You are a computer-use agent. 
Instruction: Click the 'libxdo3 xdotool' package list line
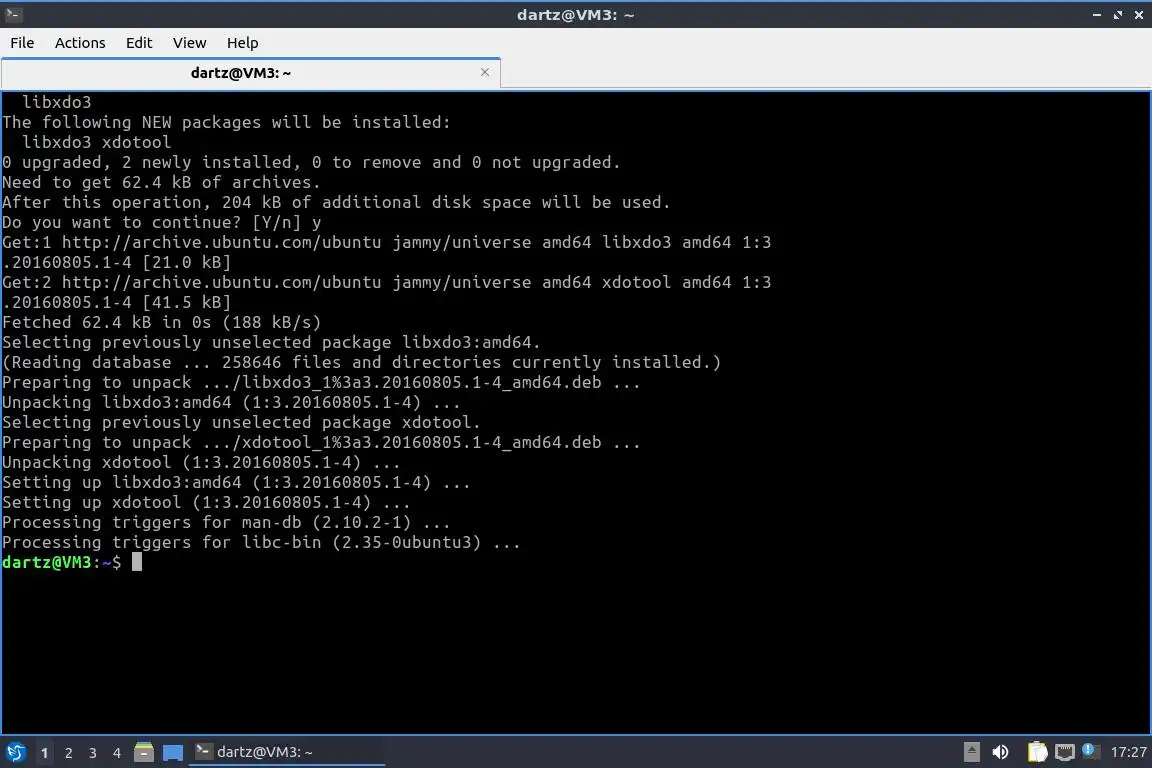click(96, 142)
